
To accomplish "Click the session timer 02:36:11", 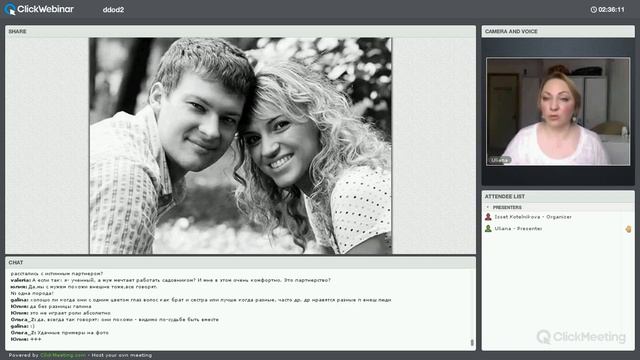I will [x=611, y=9].
